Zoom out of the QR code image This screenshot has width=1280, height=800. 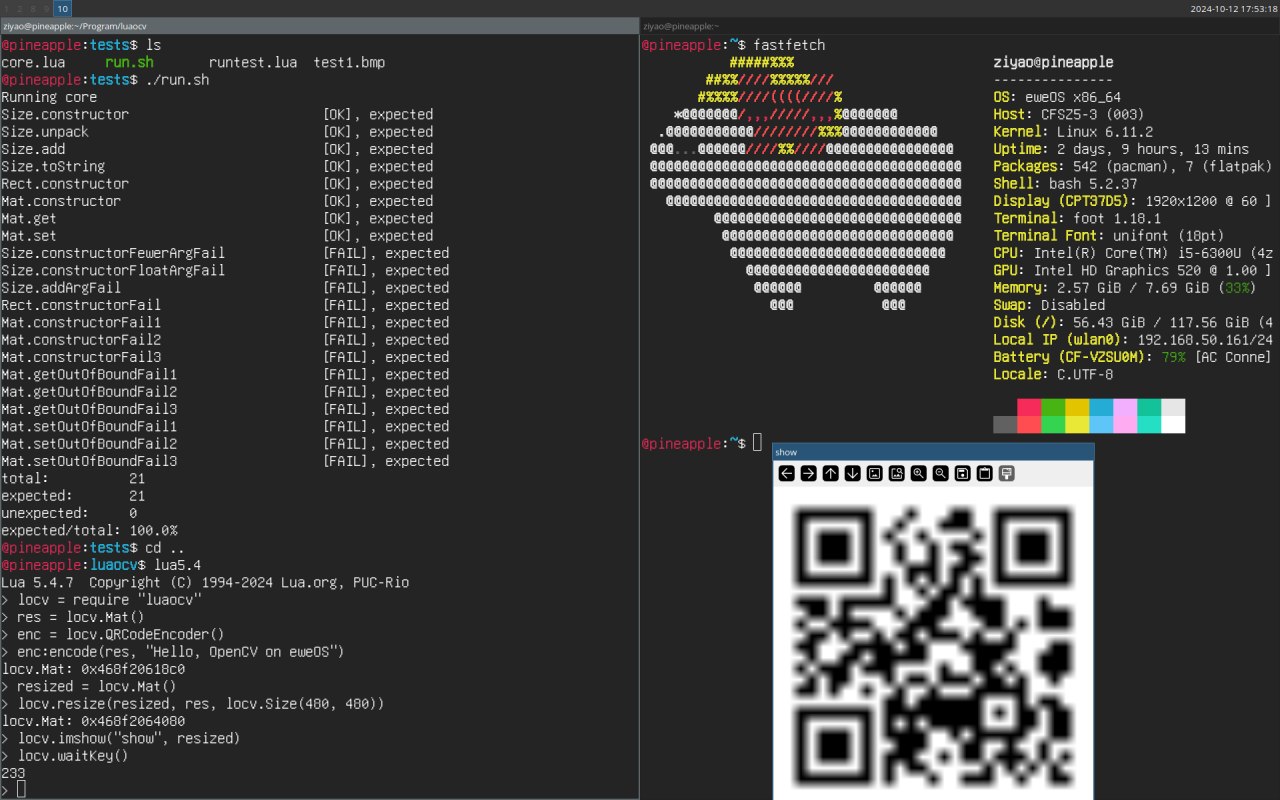[x=941, y=473]
